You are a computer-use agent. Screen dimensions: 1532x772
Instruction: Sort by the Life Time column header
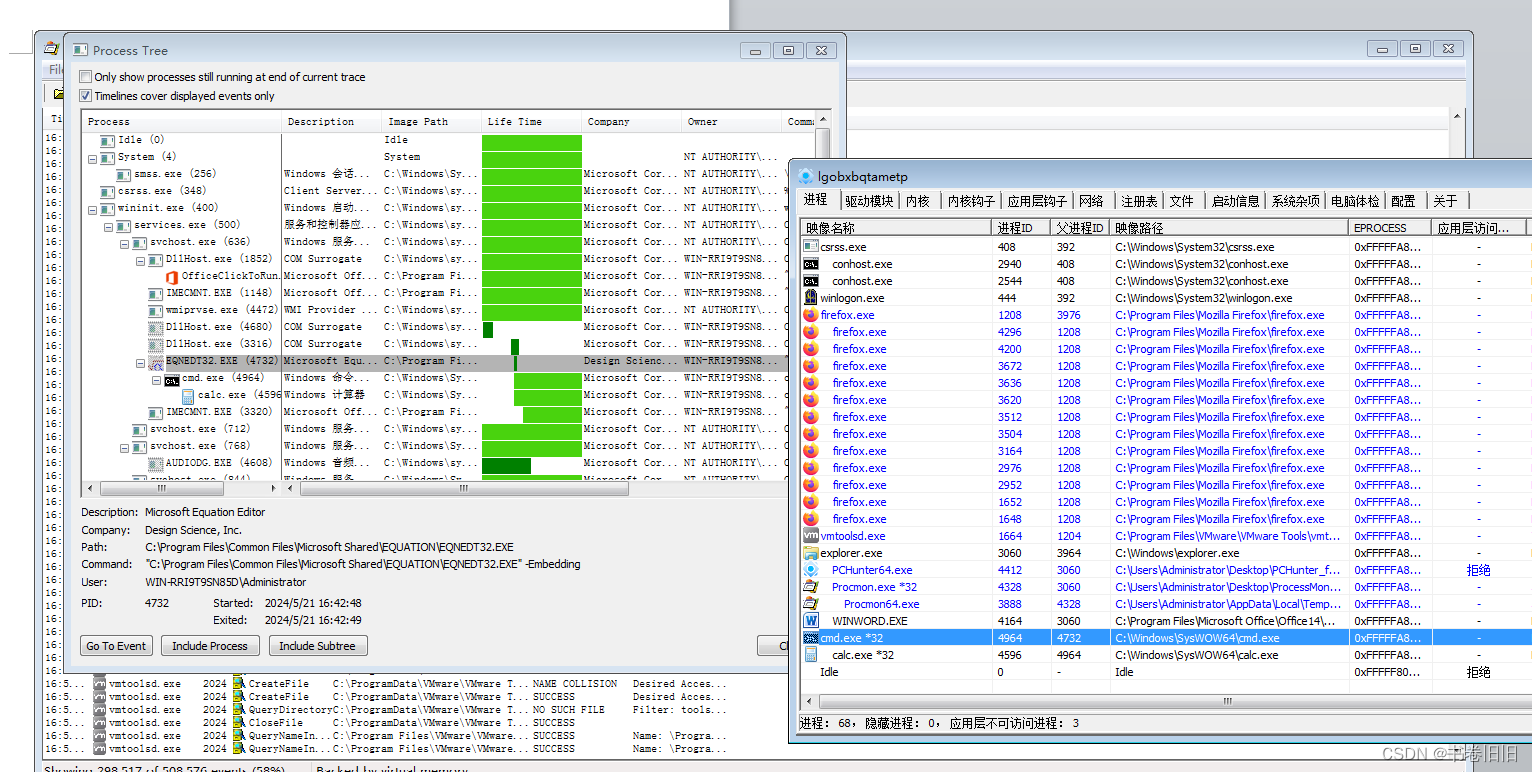[532, 122]
